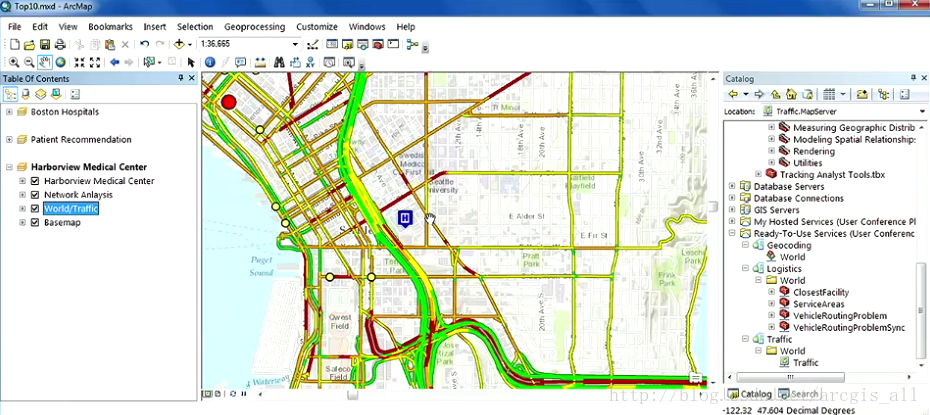The image size is (930, 415).
Task: Open the Geoprocessing menu
Action: 253,26
